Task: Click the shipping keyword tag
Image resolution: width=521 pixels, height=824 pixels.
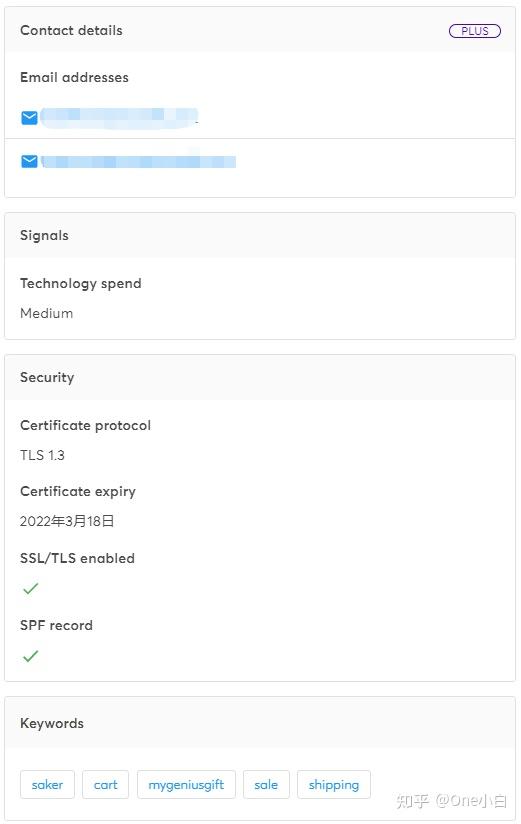Action: click(x=334, y=785)
